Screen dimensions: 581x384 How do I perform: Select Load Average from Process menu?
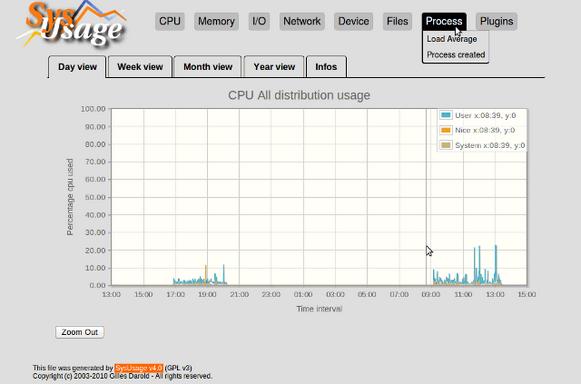tap(452, 39)
